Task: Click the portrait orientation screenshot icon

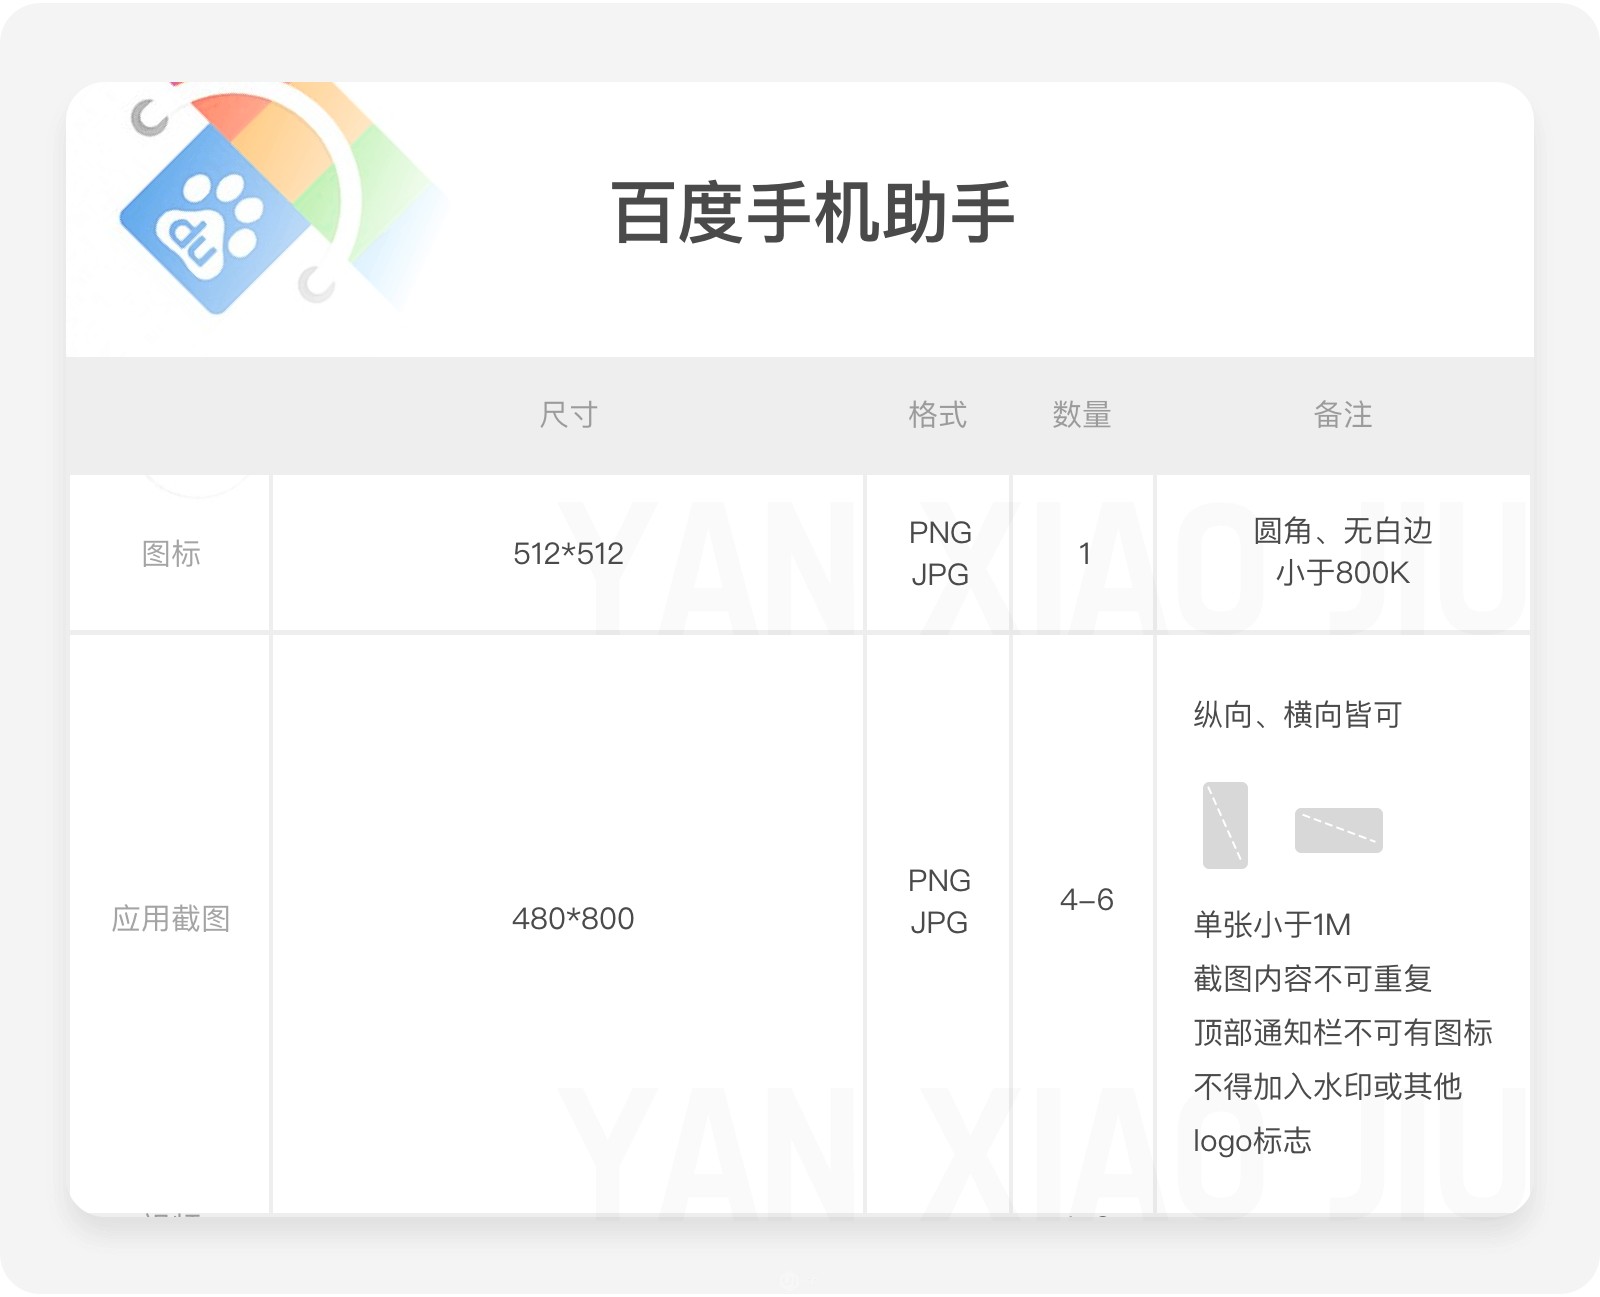Action: [1225, 825]
